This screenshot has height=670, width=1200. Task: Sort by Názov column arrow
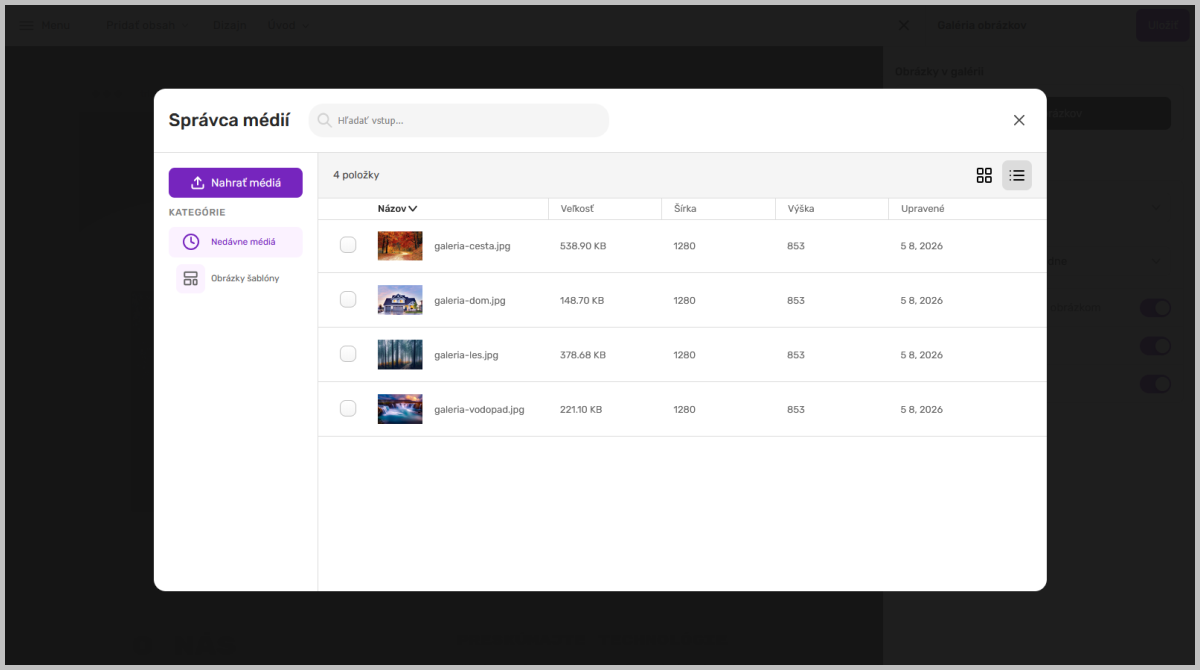pos(413,209)
